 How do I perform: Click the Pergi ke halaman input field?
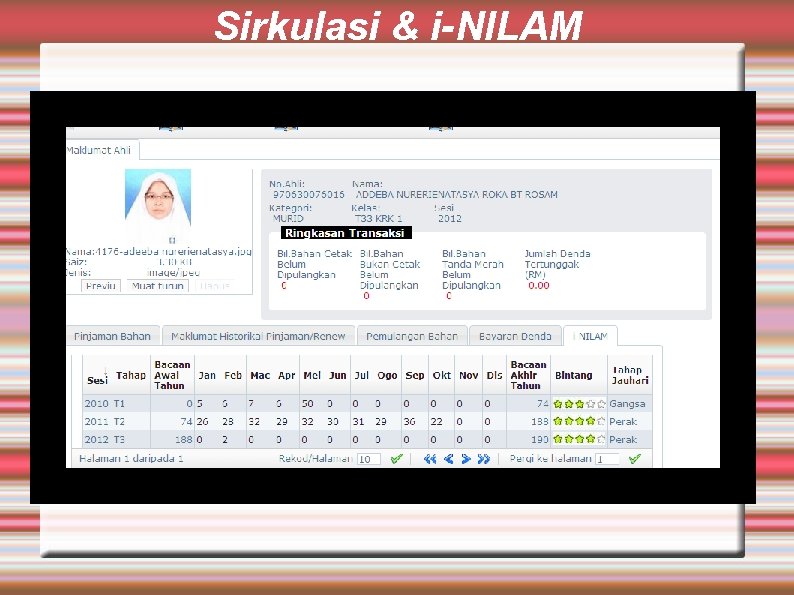pyautogui.click(x=607, y=459)
